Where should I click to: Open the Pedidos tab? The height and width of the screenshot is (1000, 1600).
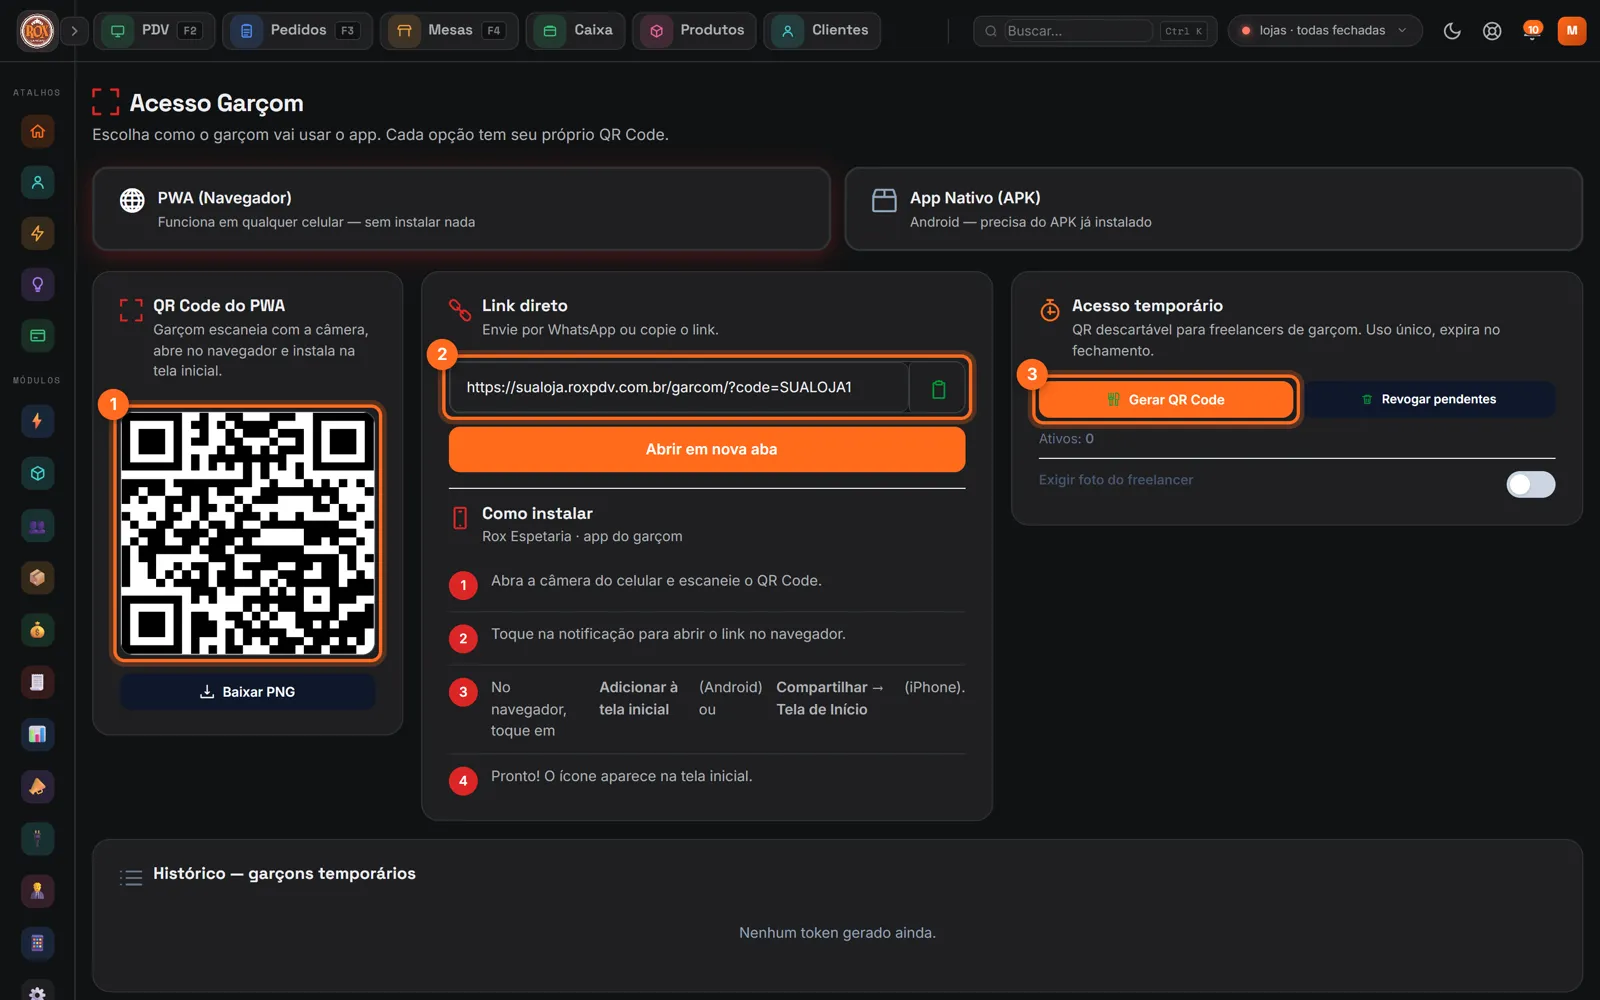(x=297, y=31)
